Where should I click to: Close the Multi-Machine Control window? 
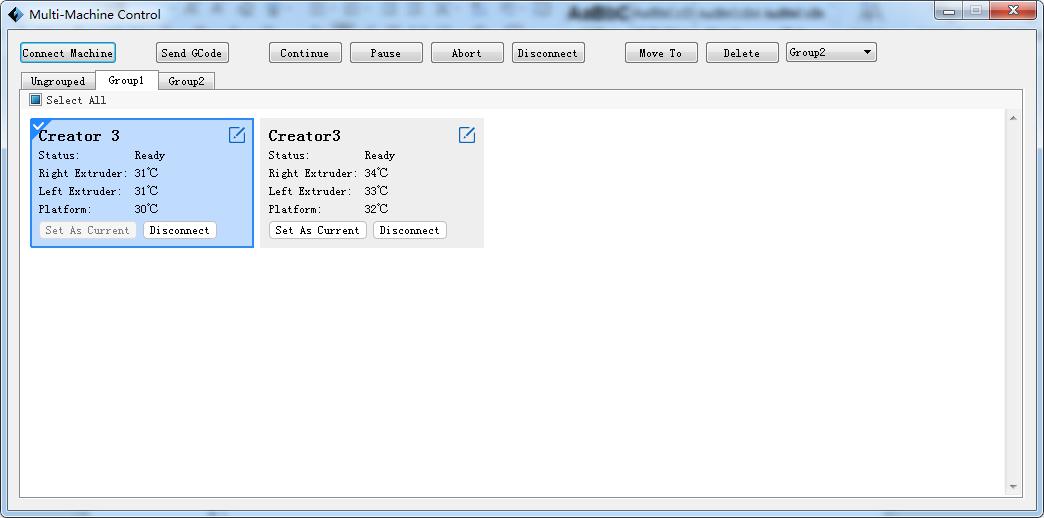click(1012, 11)
